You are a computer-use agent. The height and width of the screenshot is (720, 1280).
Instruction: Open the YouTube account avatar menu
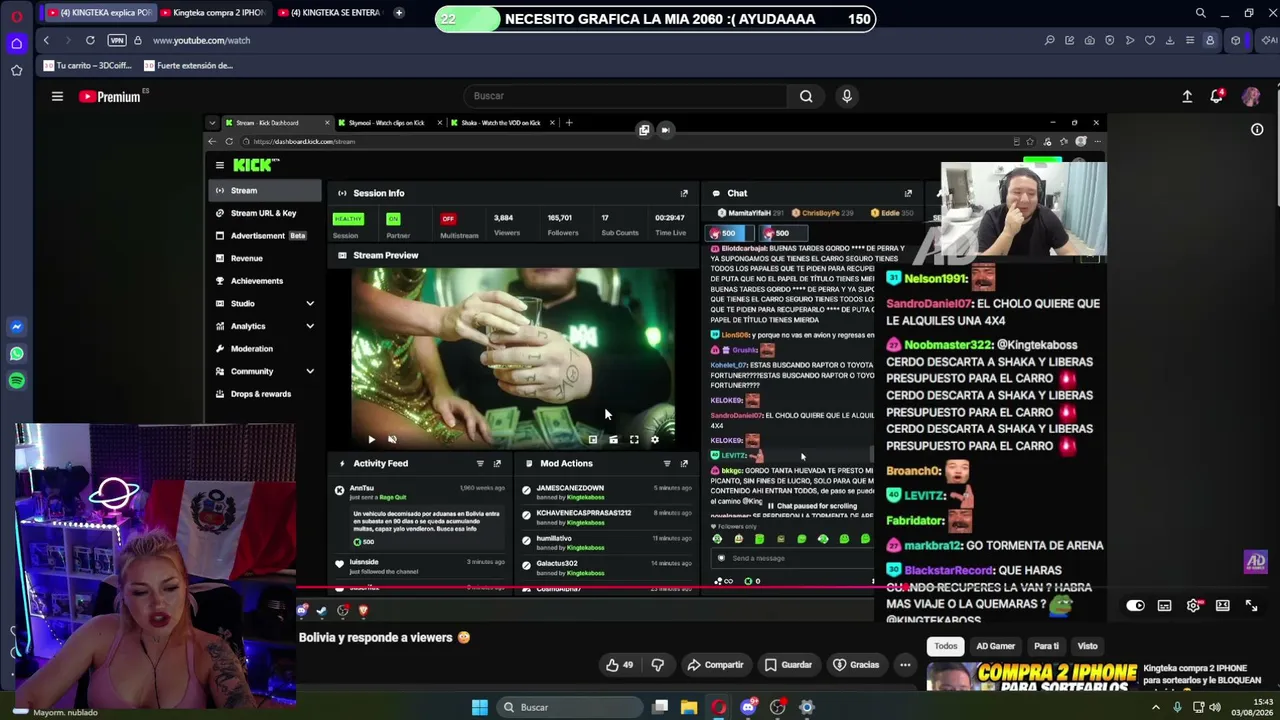point(1251,96)
